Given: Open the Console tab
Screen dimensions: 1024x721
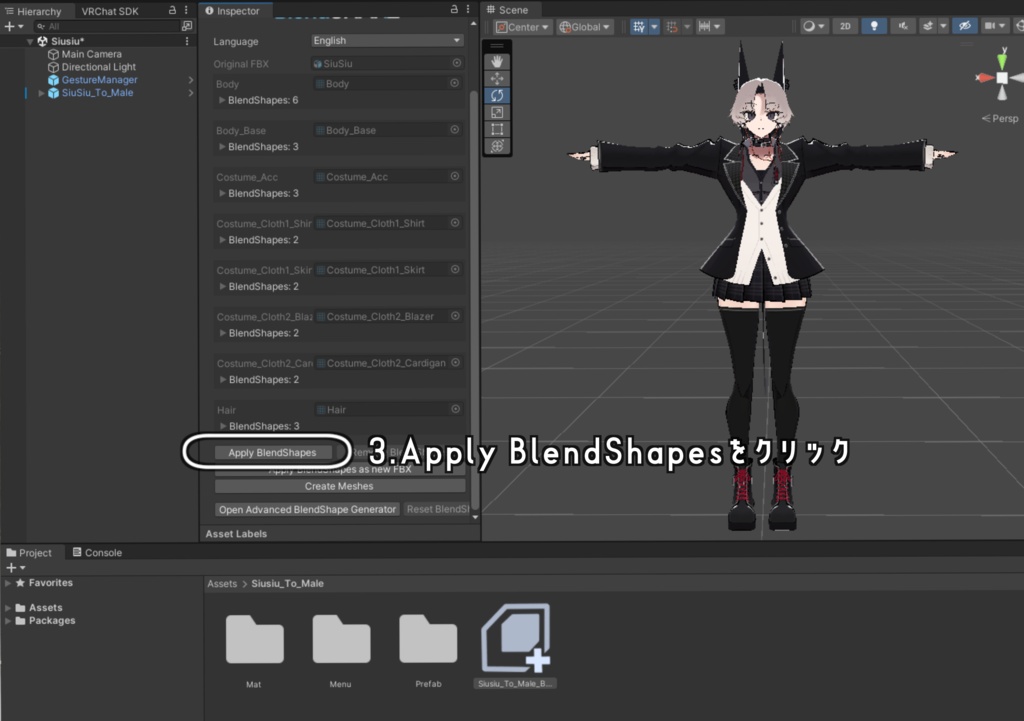Looking at the screenshot, I should (x=97, y=553).
